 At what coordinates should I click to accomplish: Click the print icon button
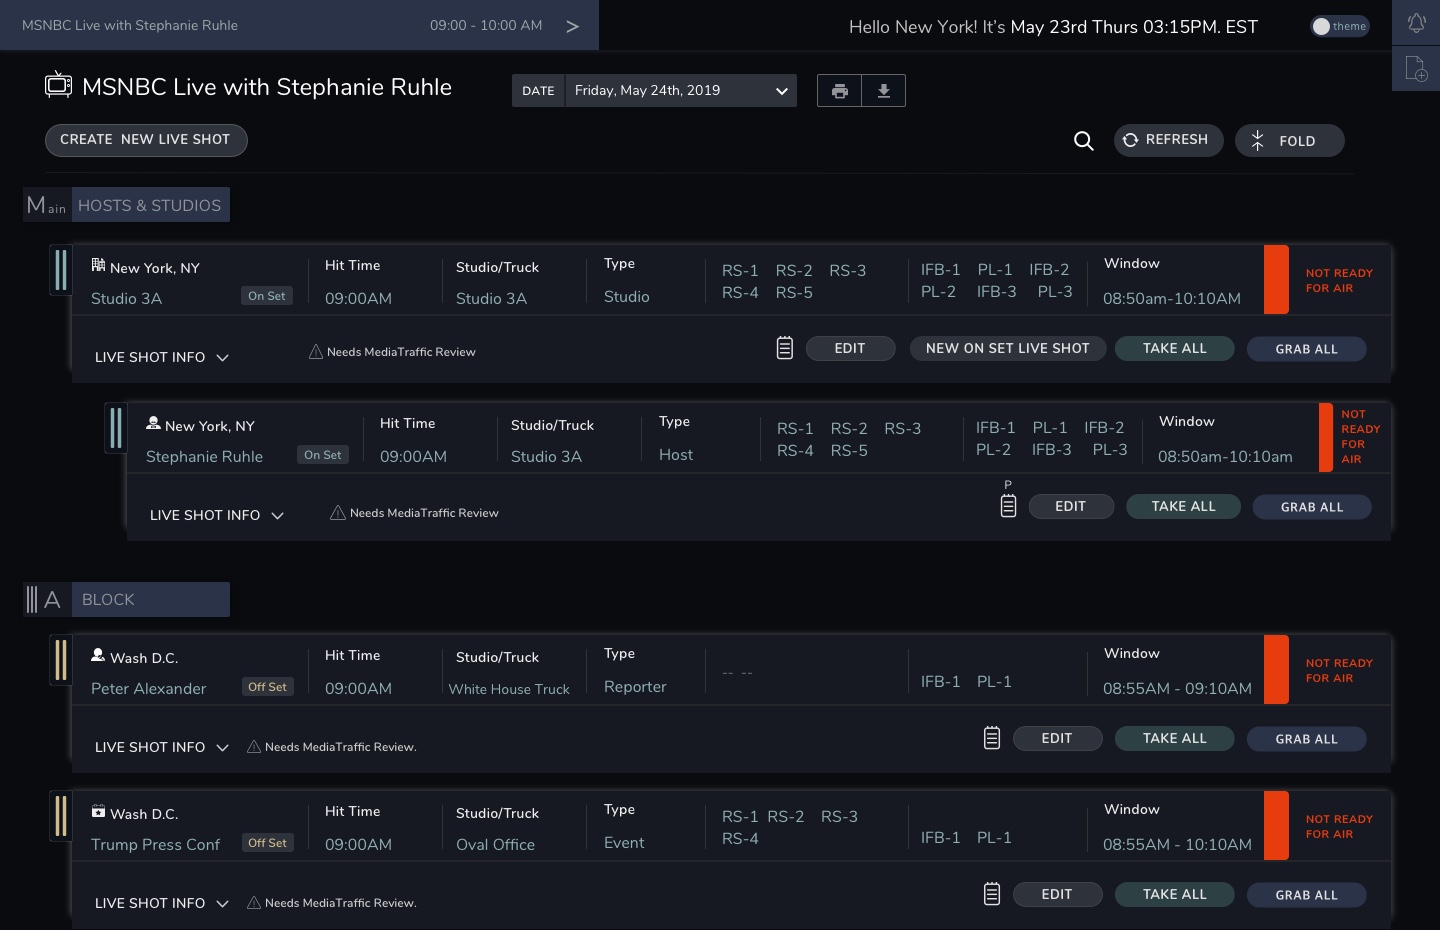tap(839, 91)
